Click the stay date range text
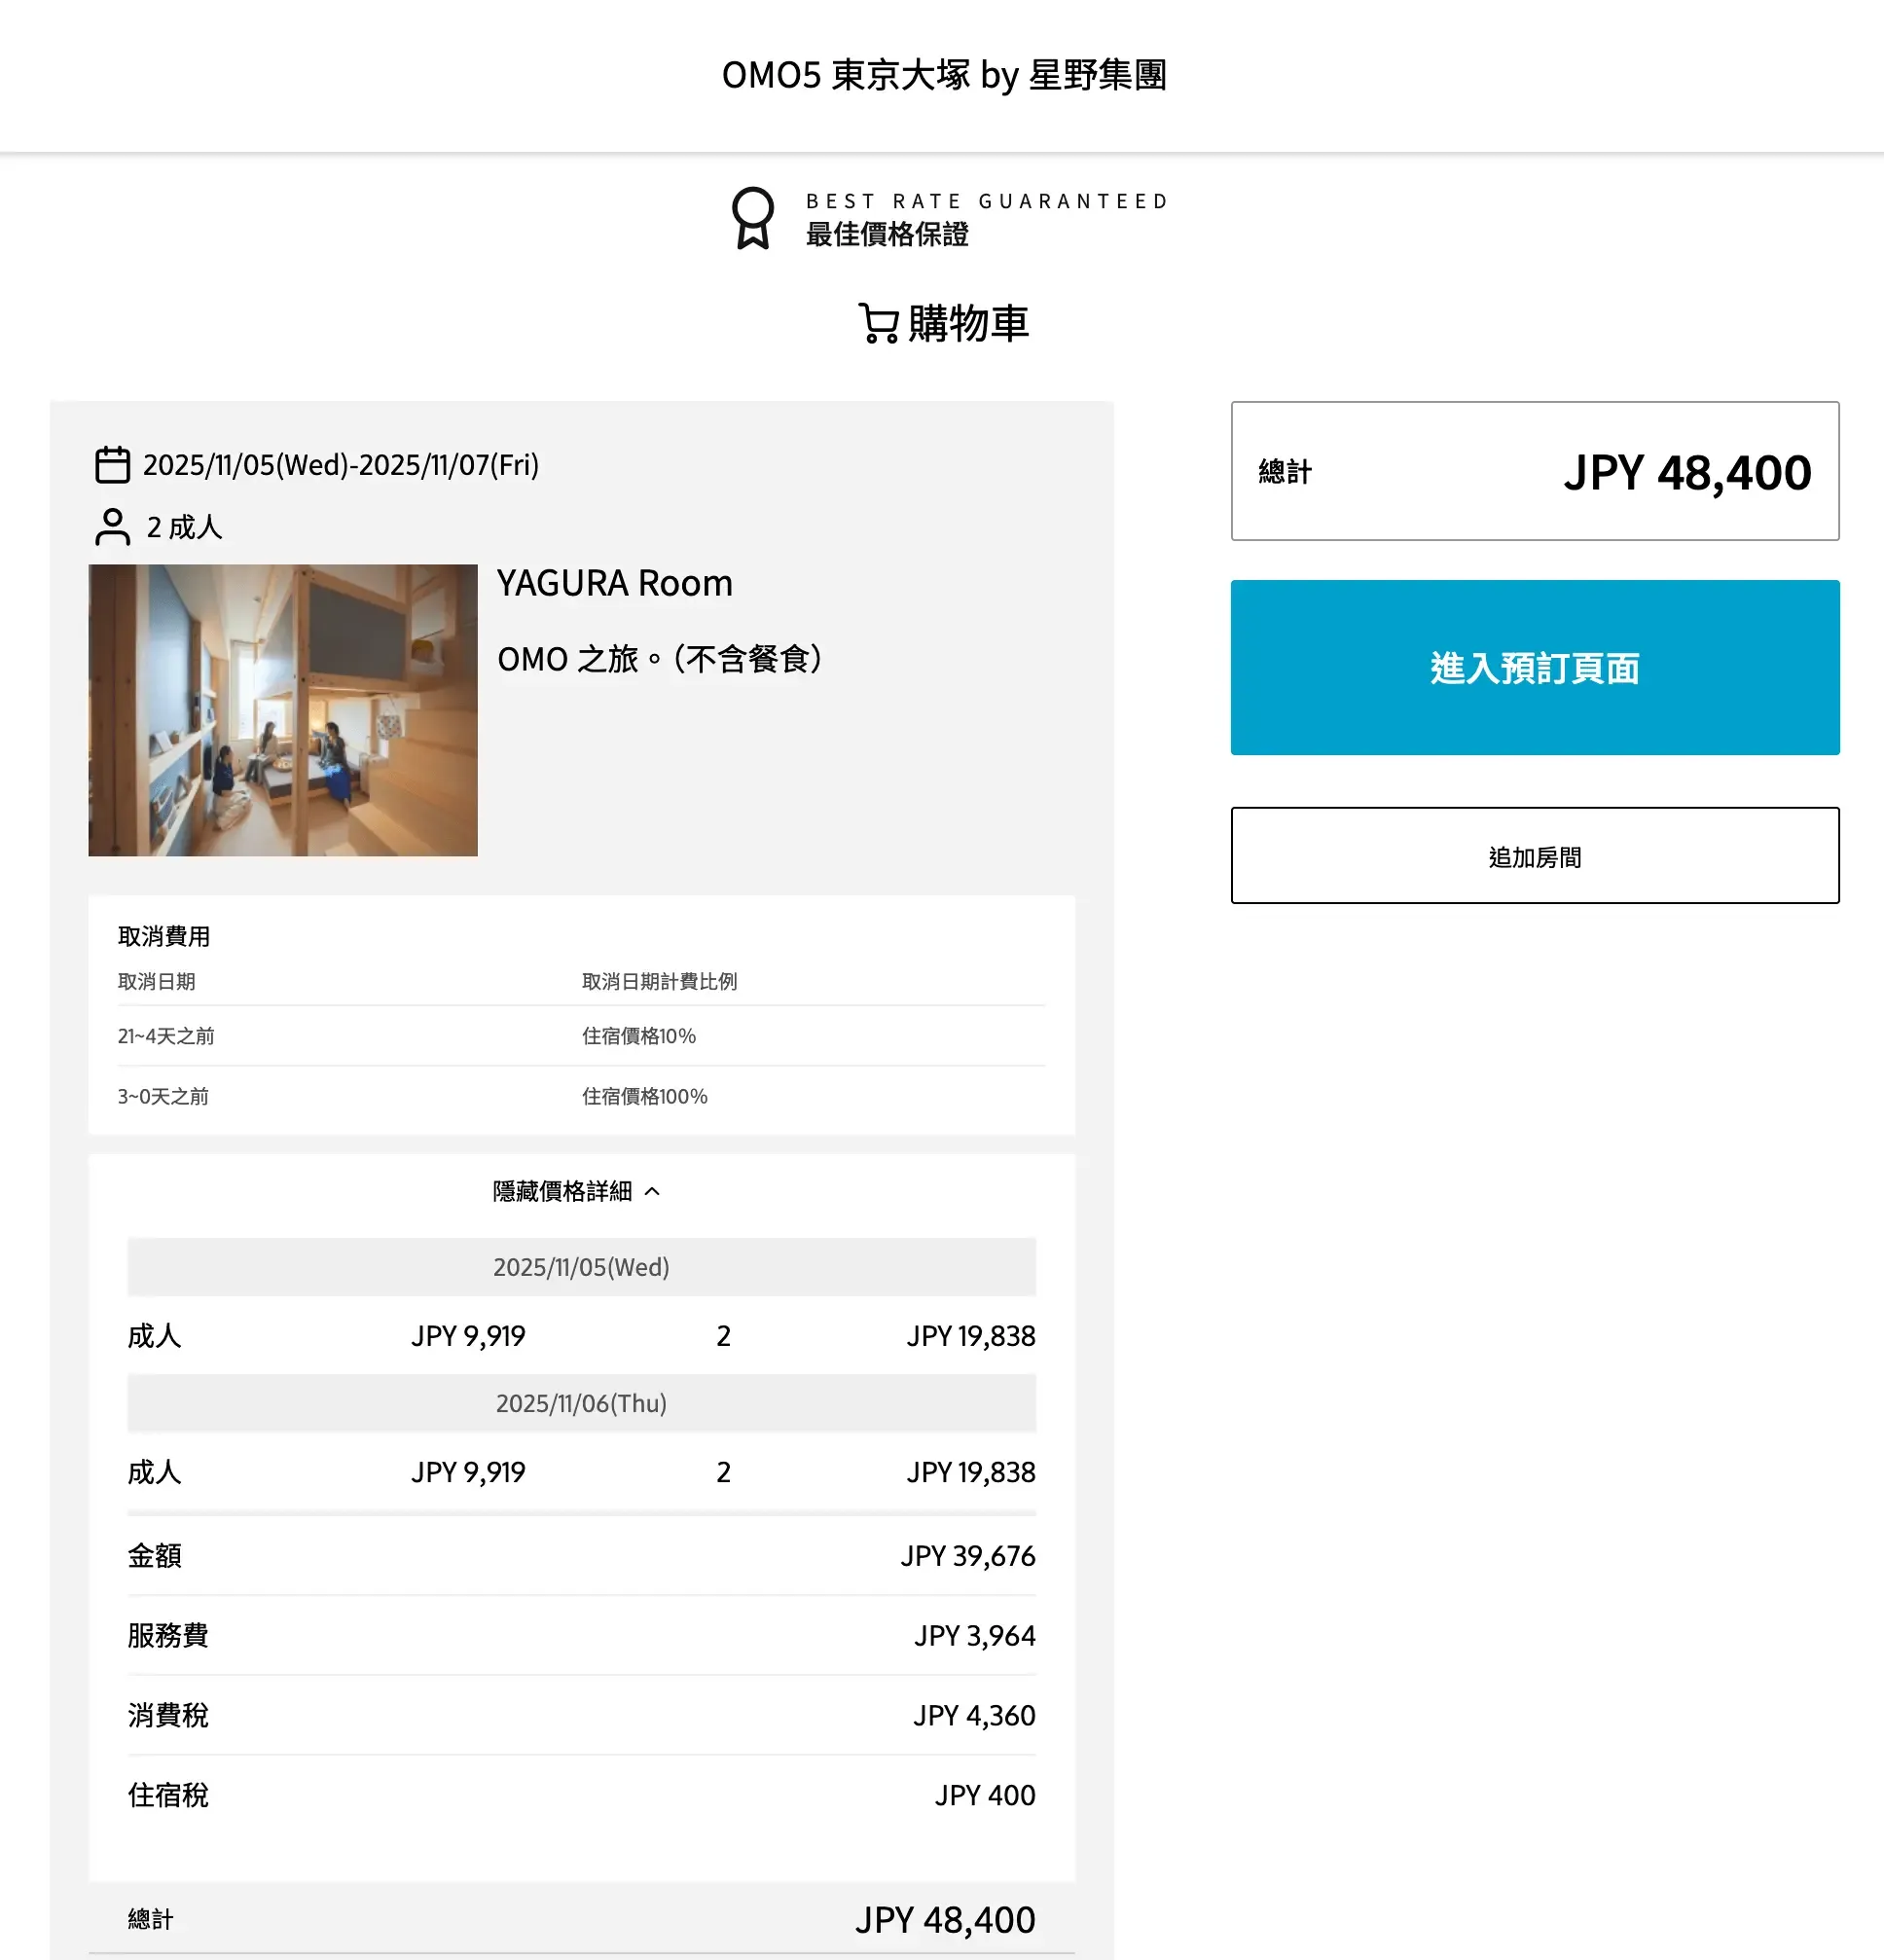 click(x=341, y=465)
